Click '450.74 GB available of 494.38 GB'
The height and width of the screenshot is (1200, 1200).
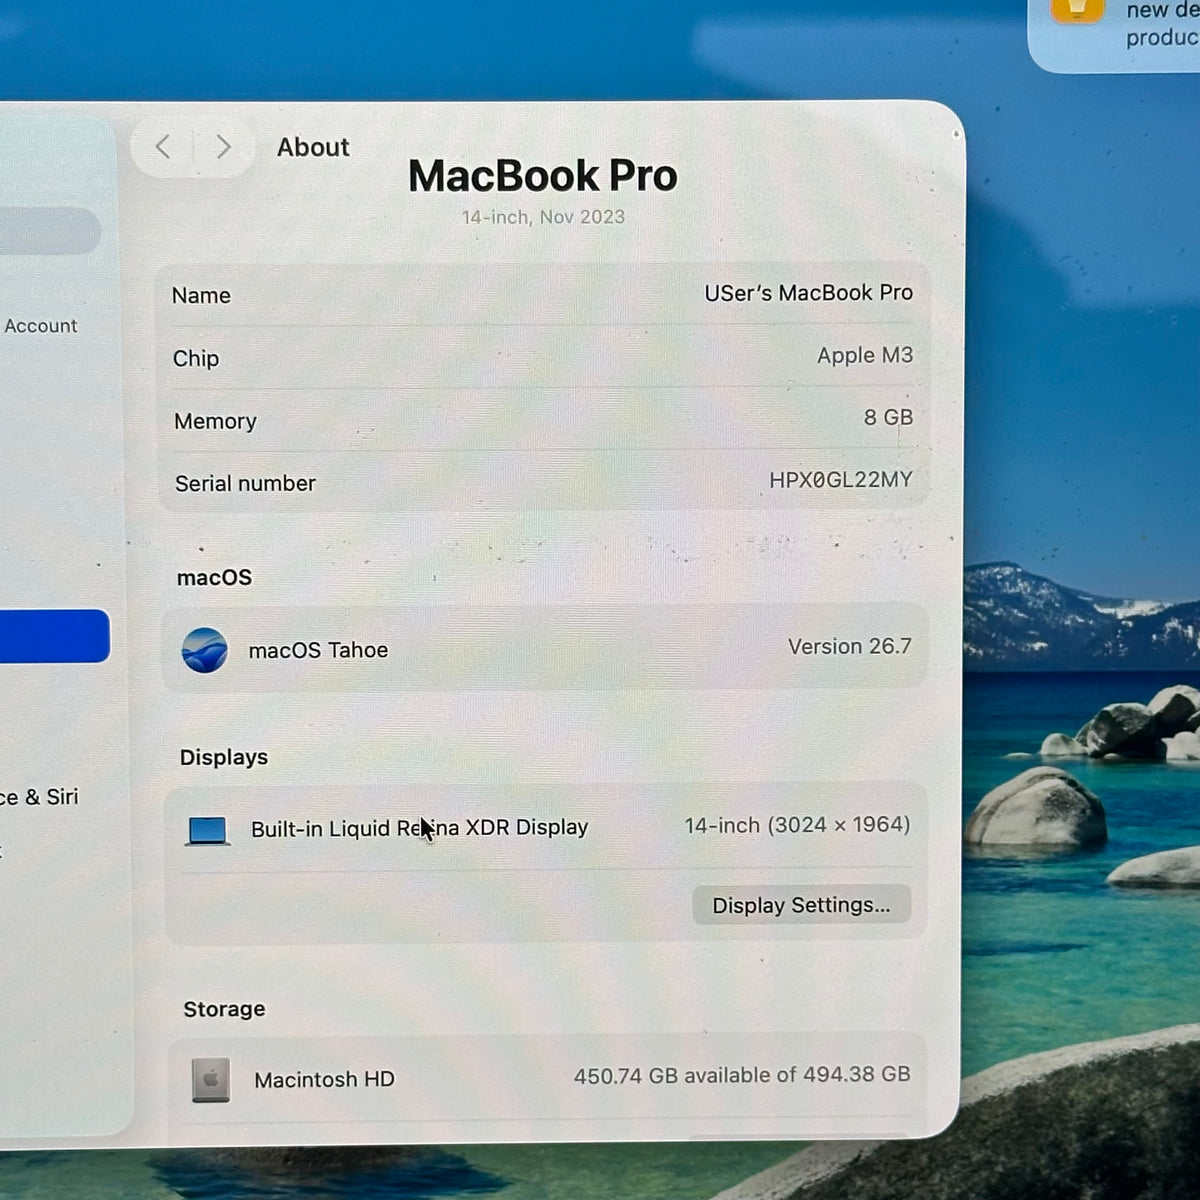point(742,1075)
